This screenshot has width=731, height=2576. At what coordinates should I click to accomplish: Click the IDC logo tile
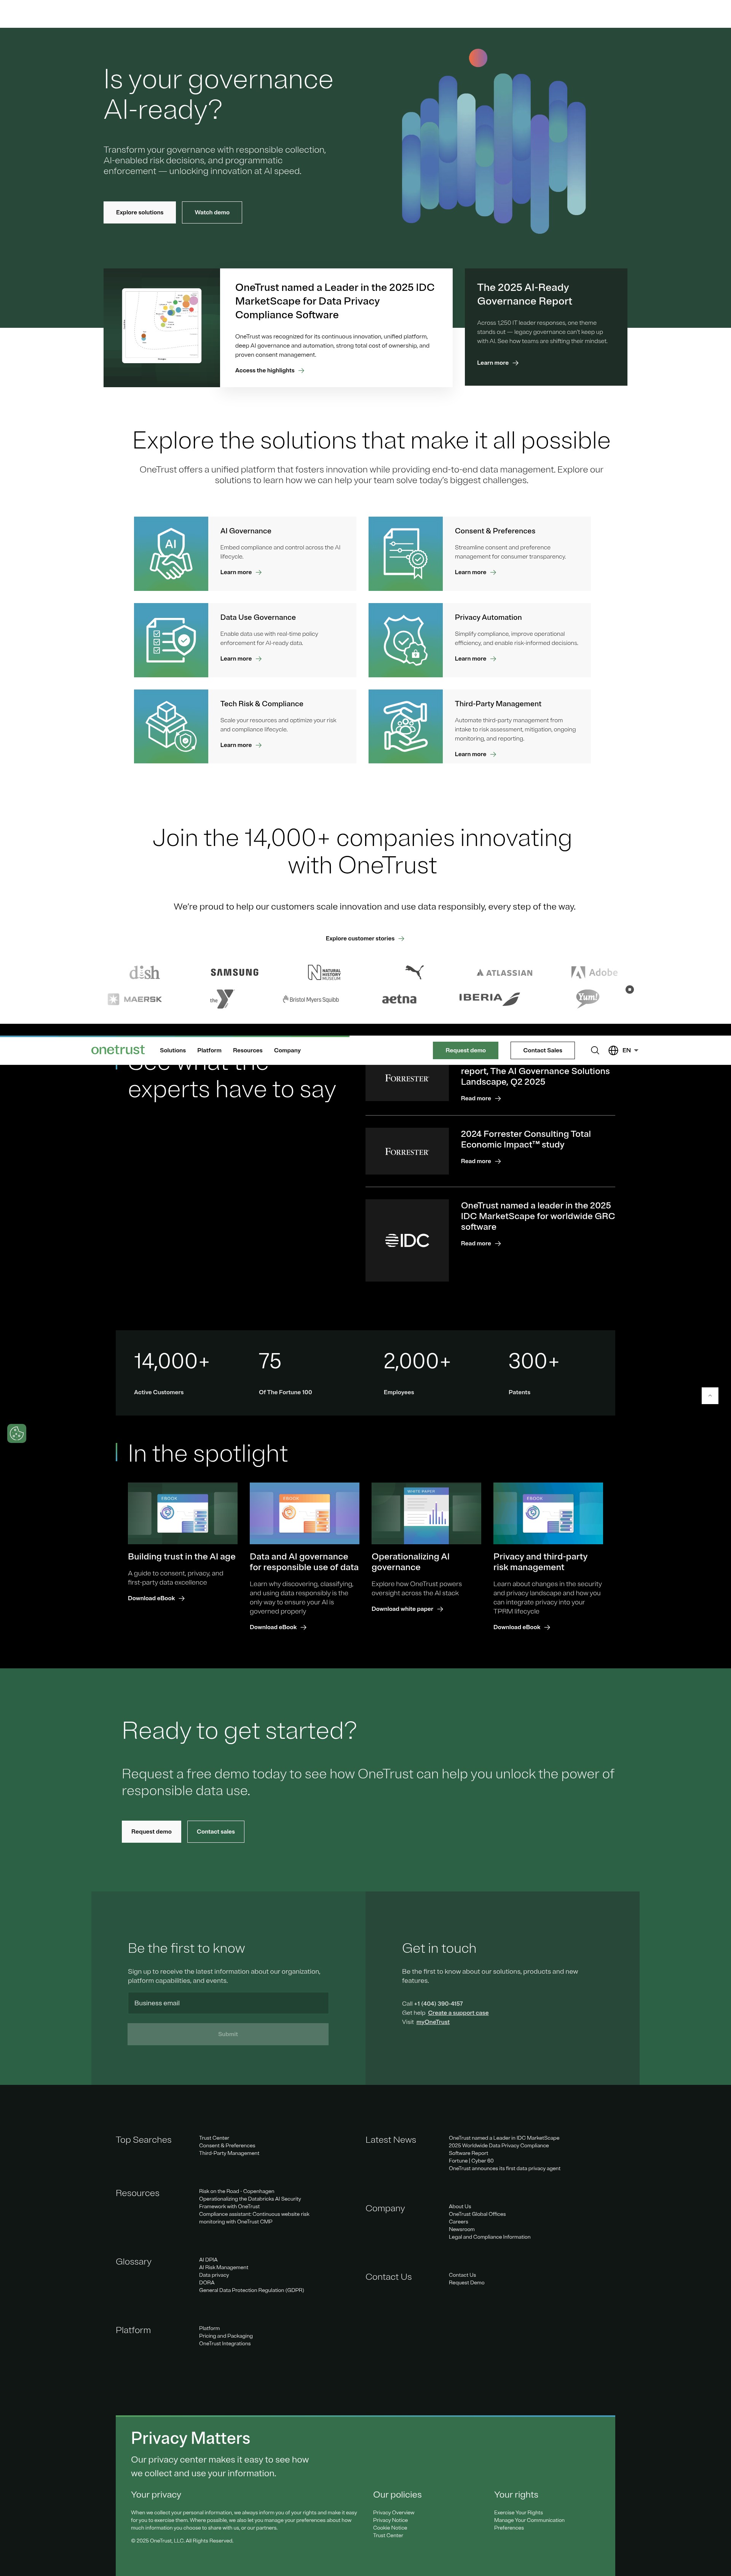coord(407,1240)
